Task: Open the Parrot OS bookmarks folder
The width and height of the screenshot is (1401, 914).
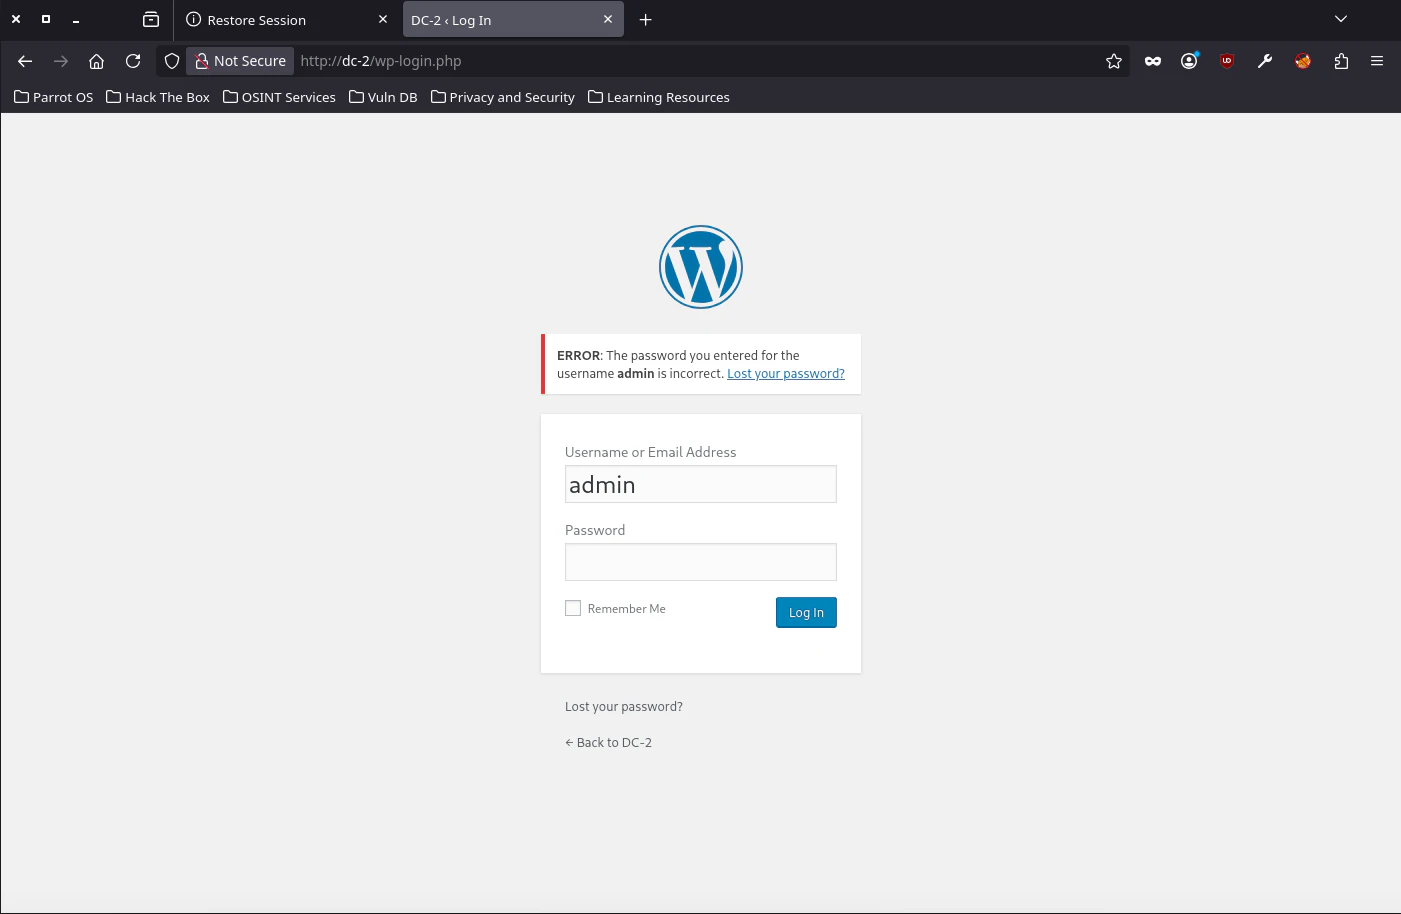Action: (x=54, y=97)
